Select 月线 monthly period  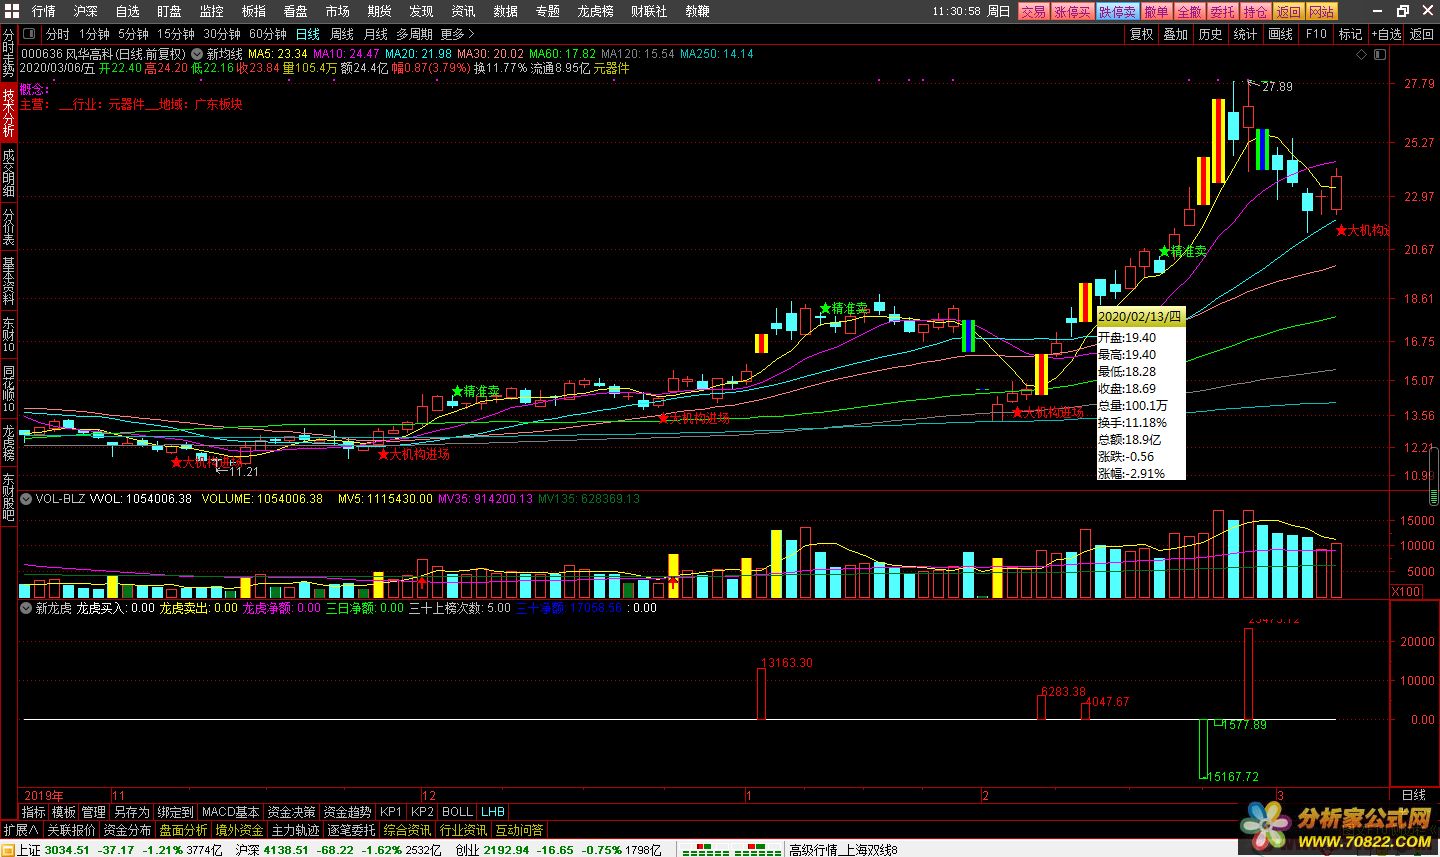click(x=376, y=34)
